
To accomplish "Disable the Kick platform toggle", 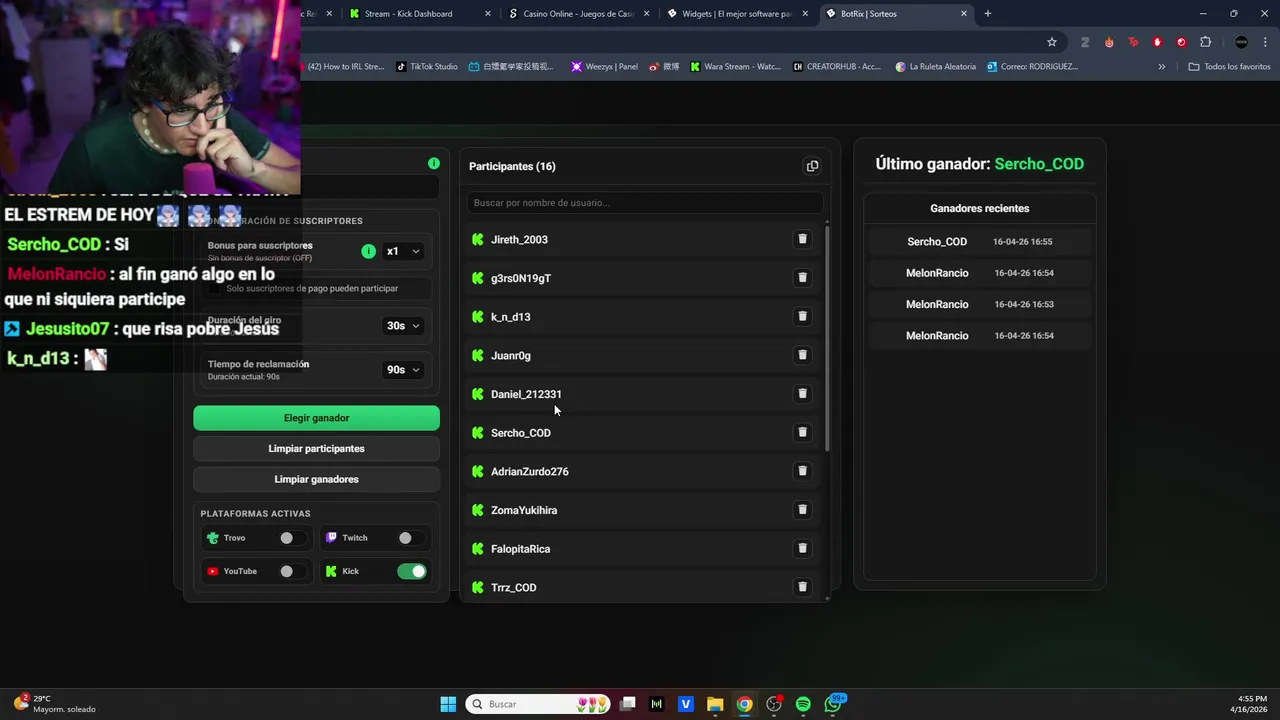I will pyautogui.click(x=412, y=571).
